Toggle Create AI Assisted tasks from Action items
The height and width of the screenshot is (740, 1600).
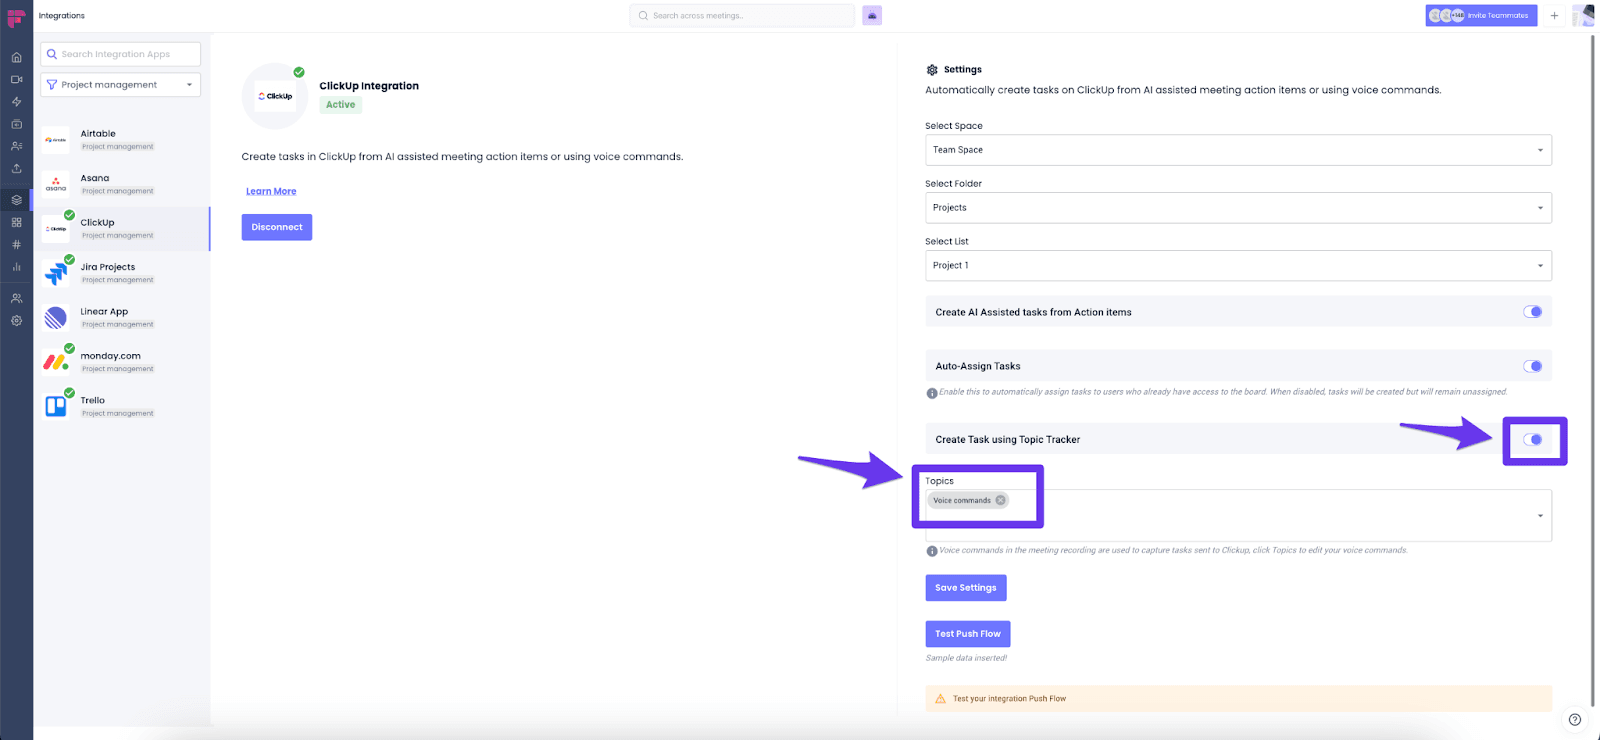[1532, 312]
